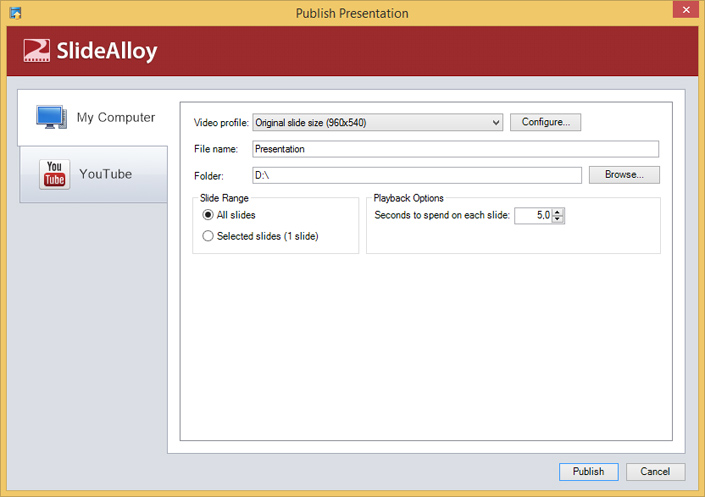Click Seconds to spend on each slide label
The width and height of the screenshot is (705, 497).
click(442, 215)
